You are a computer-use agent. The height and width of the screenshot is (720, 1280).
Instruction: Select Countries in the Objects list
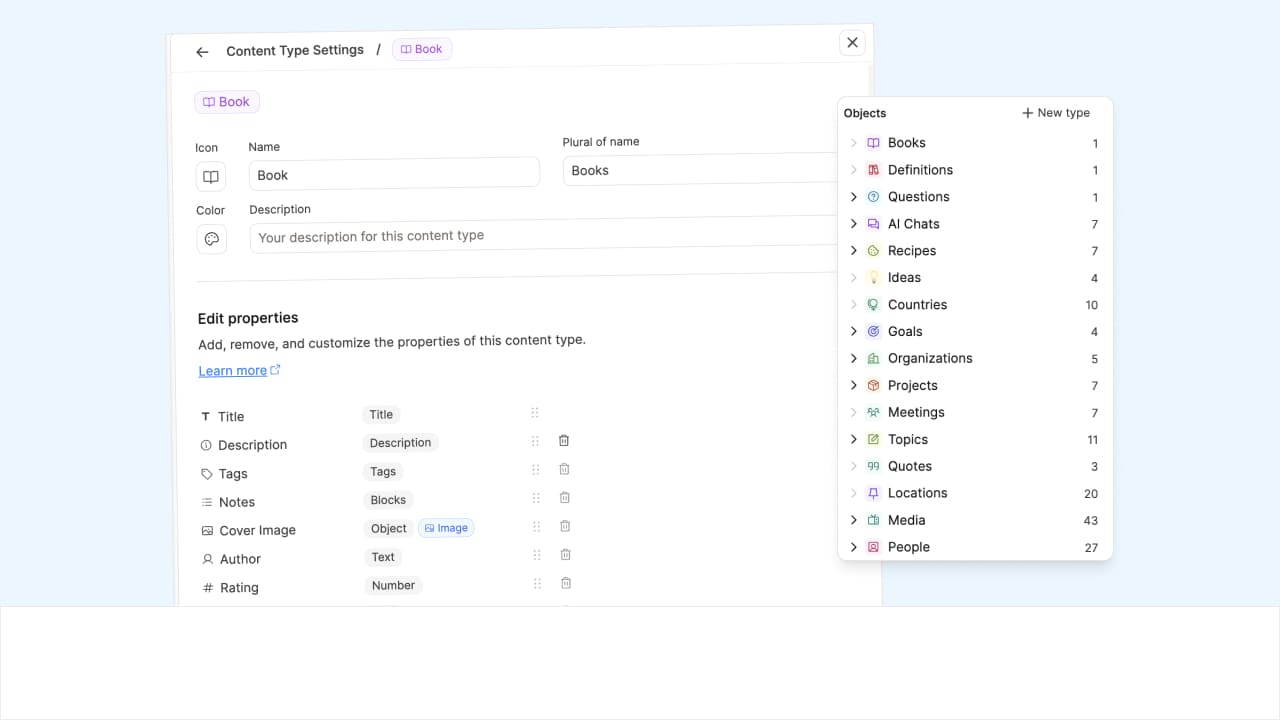[x=917, y=305]
